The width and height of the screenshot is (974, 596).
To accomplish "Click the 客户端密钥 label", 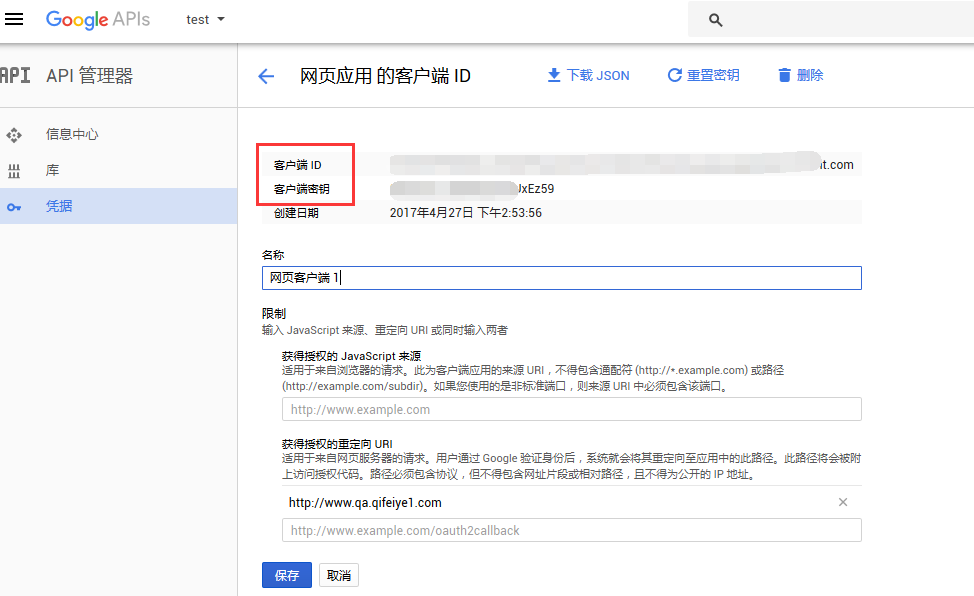I will tap(302, 189).
